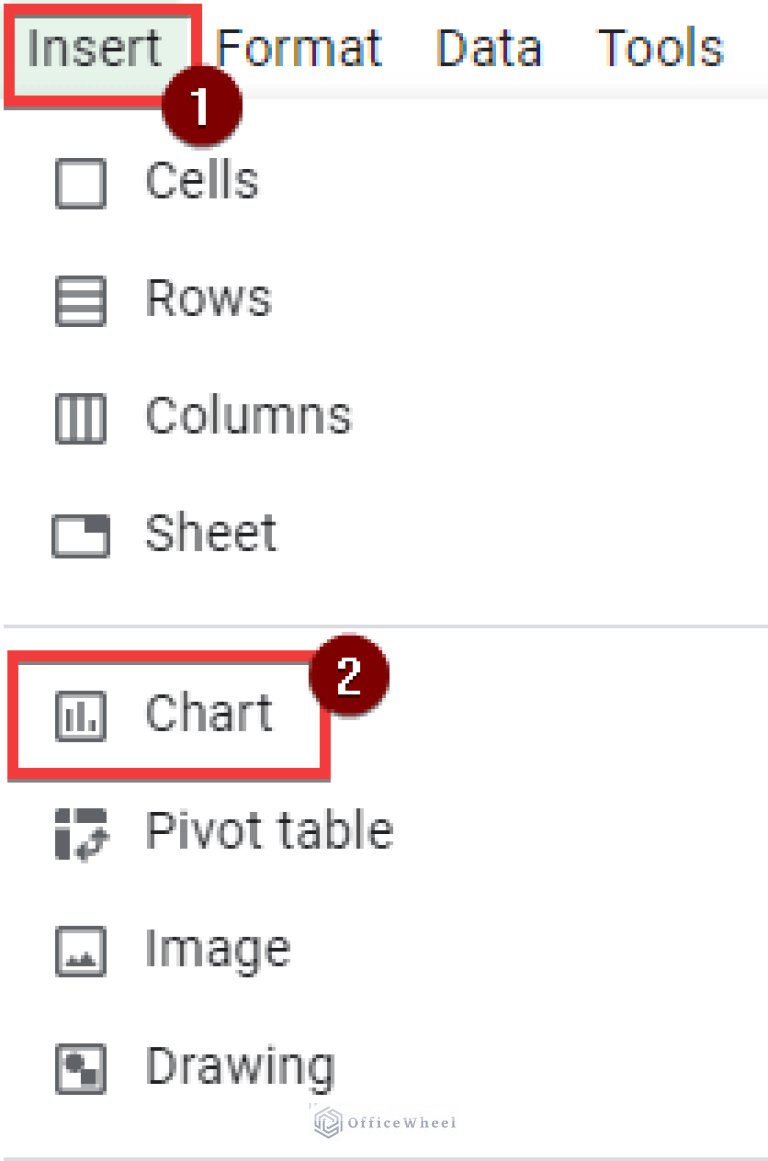The height and width of the screenshot is (1161, 768).
Task: Open the Tools menu
Action: [x=660, y=47]
